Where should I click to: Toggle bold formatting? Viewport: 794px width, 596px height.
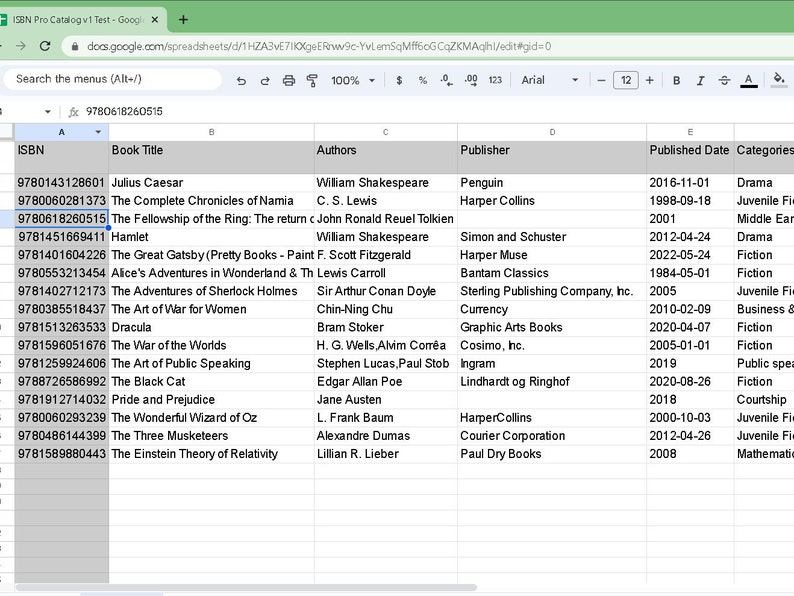click(677, 81)
